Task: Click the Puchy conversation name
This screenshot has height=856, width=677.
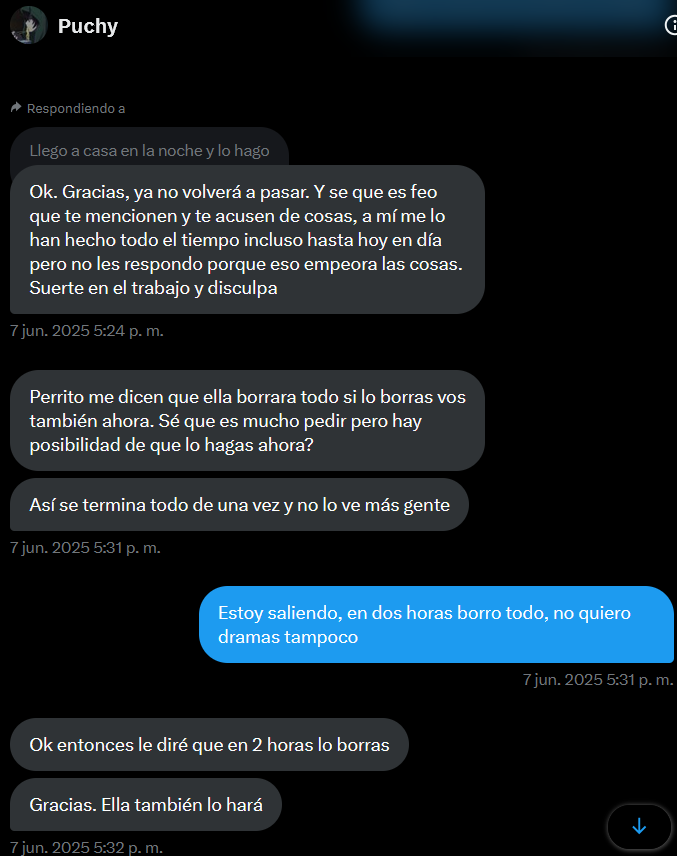Action: coord(88,26)
